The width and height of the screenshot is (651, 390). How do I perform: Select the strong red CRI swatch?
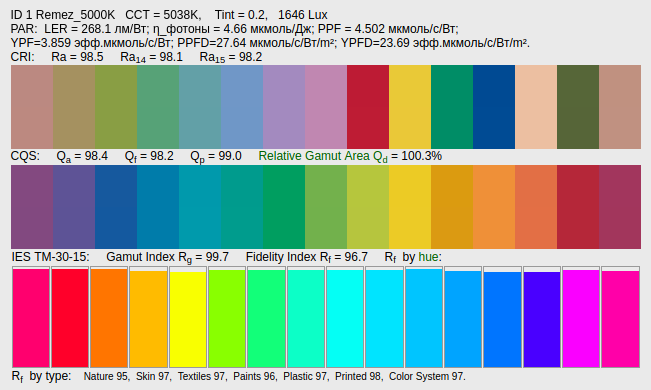tap(368, 107)
